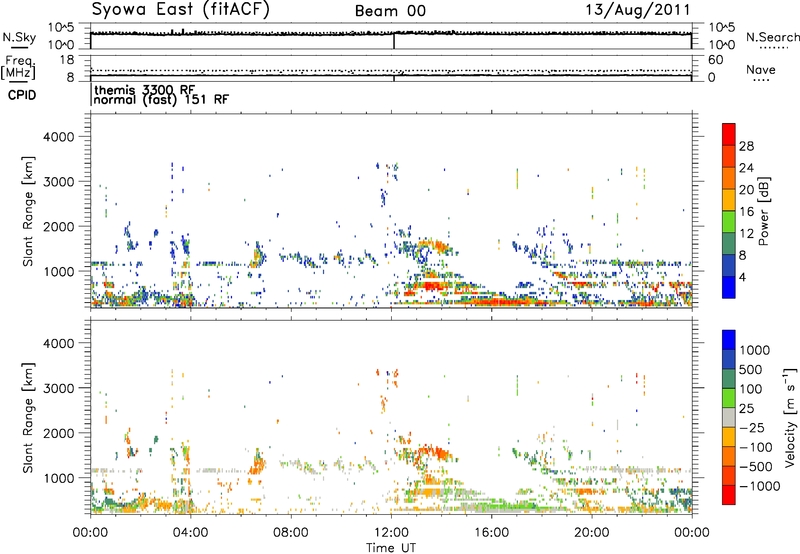Click the '18' frequency axis value
This screenshot has width=800, height=554.
coord(66,60)
